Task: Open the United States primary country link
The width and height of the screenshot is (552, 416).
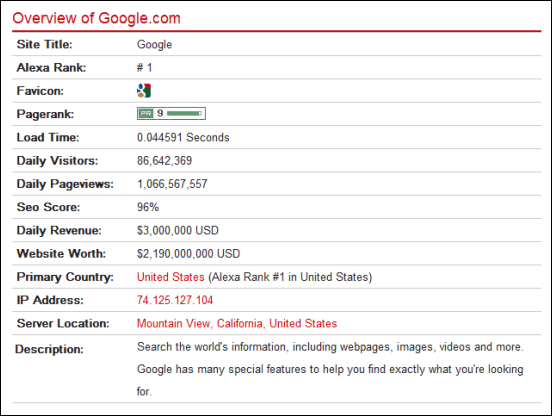Action: [x=171, y=277]
